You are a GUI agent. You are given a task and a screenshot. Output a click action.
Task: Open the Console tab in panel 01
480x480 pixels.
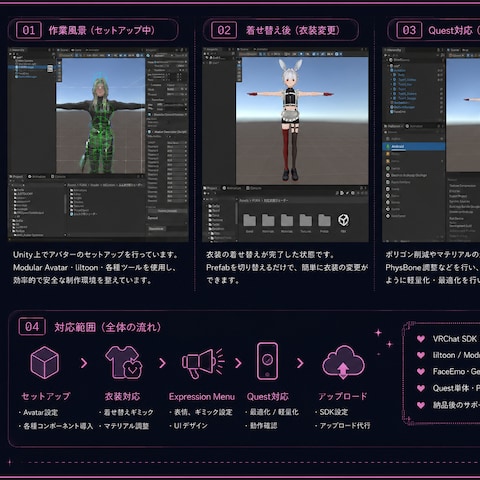coord(58,177)
